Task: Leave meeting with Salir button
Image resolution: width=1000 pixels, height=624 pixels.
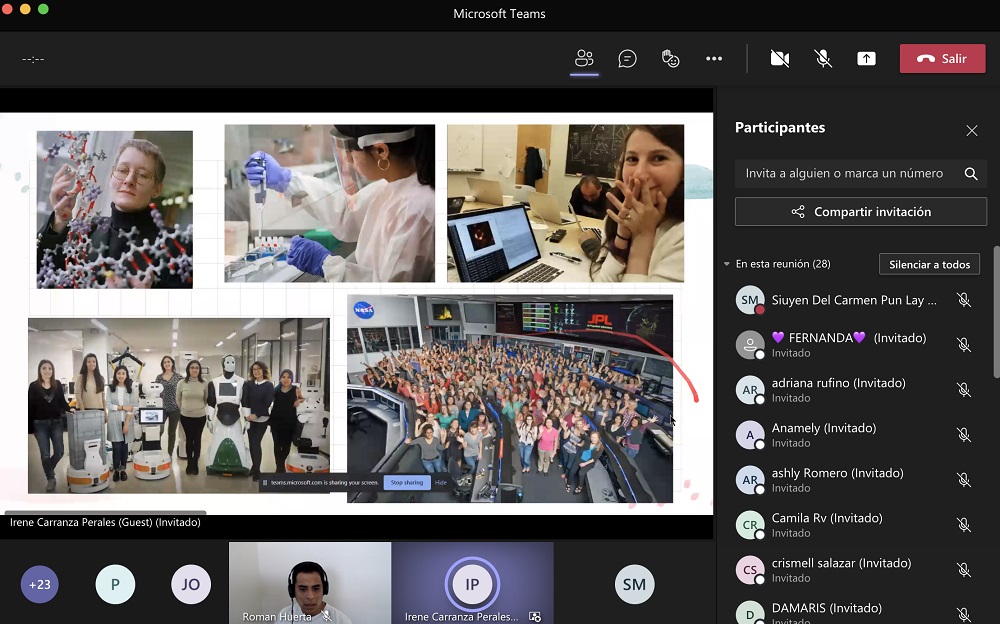Action: (943, 59)
